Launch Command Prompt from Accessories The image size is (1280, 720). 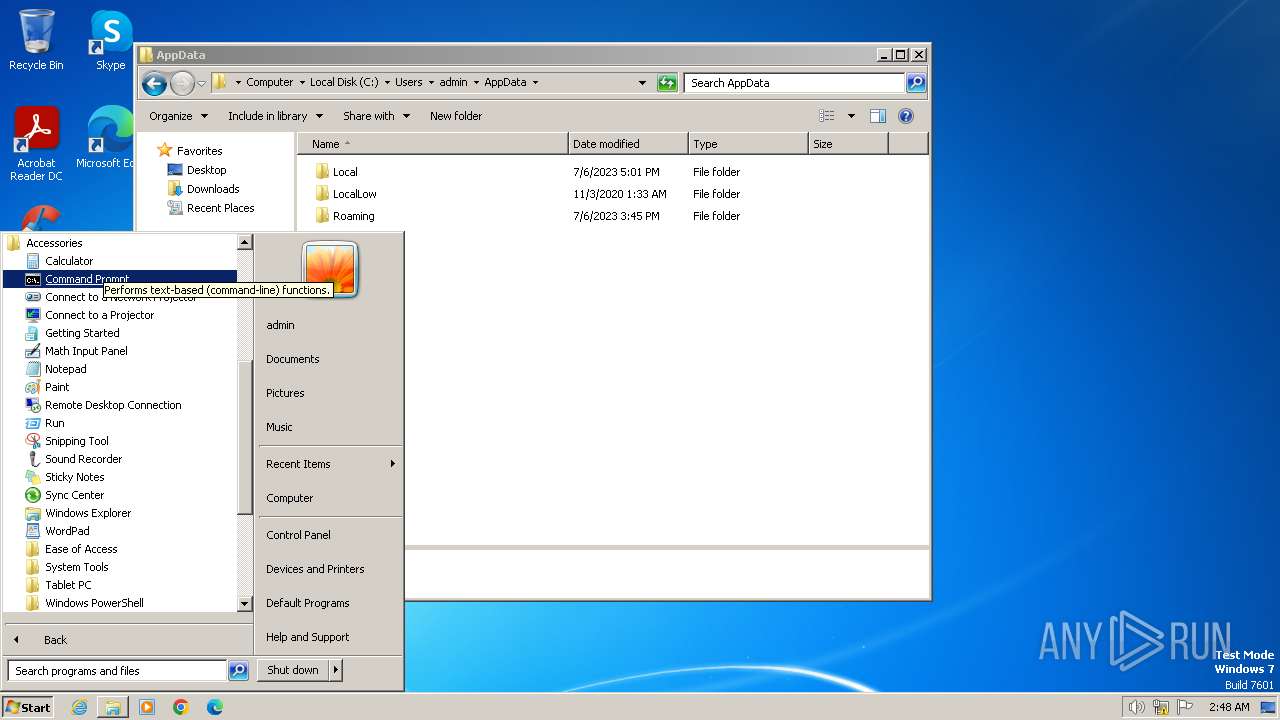point(87,279)
